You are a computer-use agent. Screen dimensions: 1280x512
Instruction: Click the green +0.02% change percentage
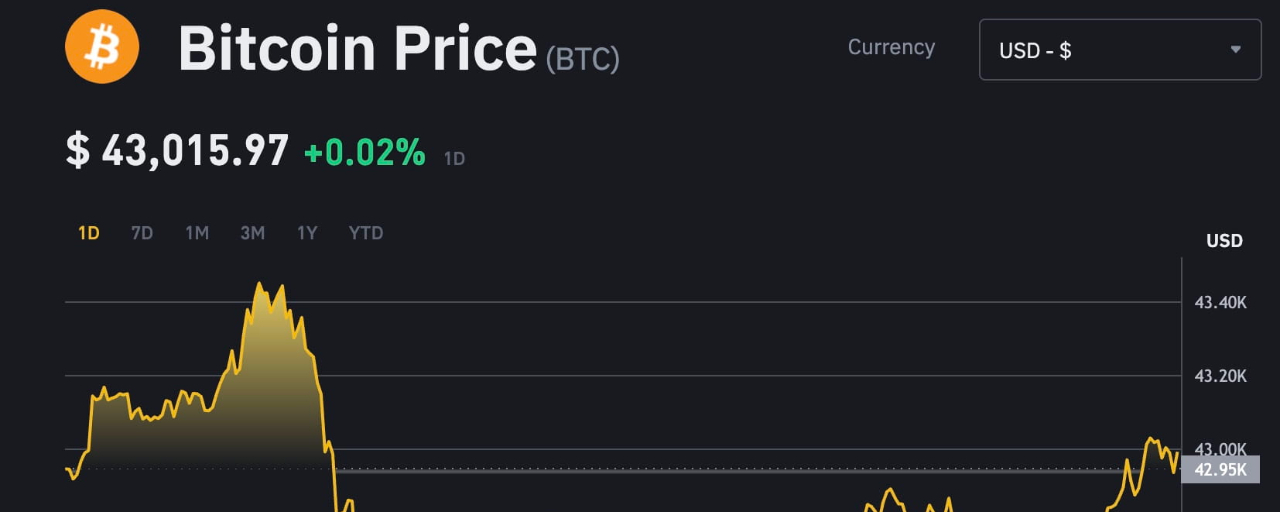pos(365,152)
